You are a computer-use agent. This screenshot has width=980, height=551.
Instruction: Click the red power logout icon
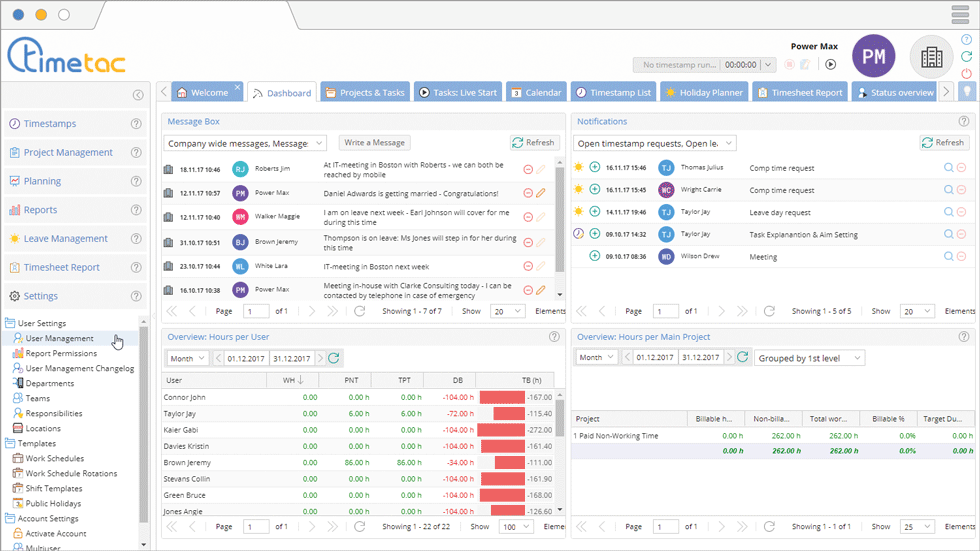966,74
